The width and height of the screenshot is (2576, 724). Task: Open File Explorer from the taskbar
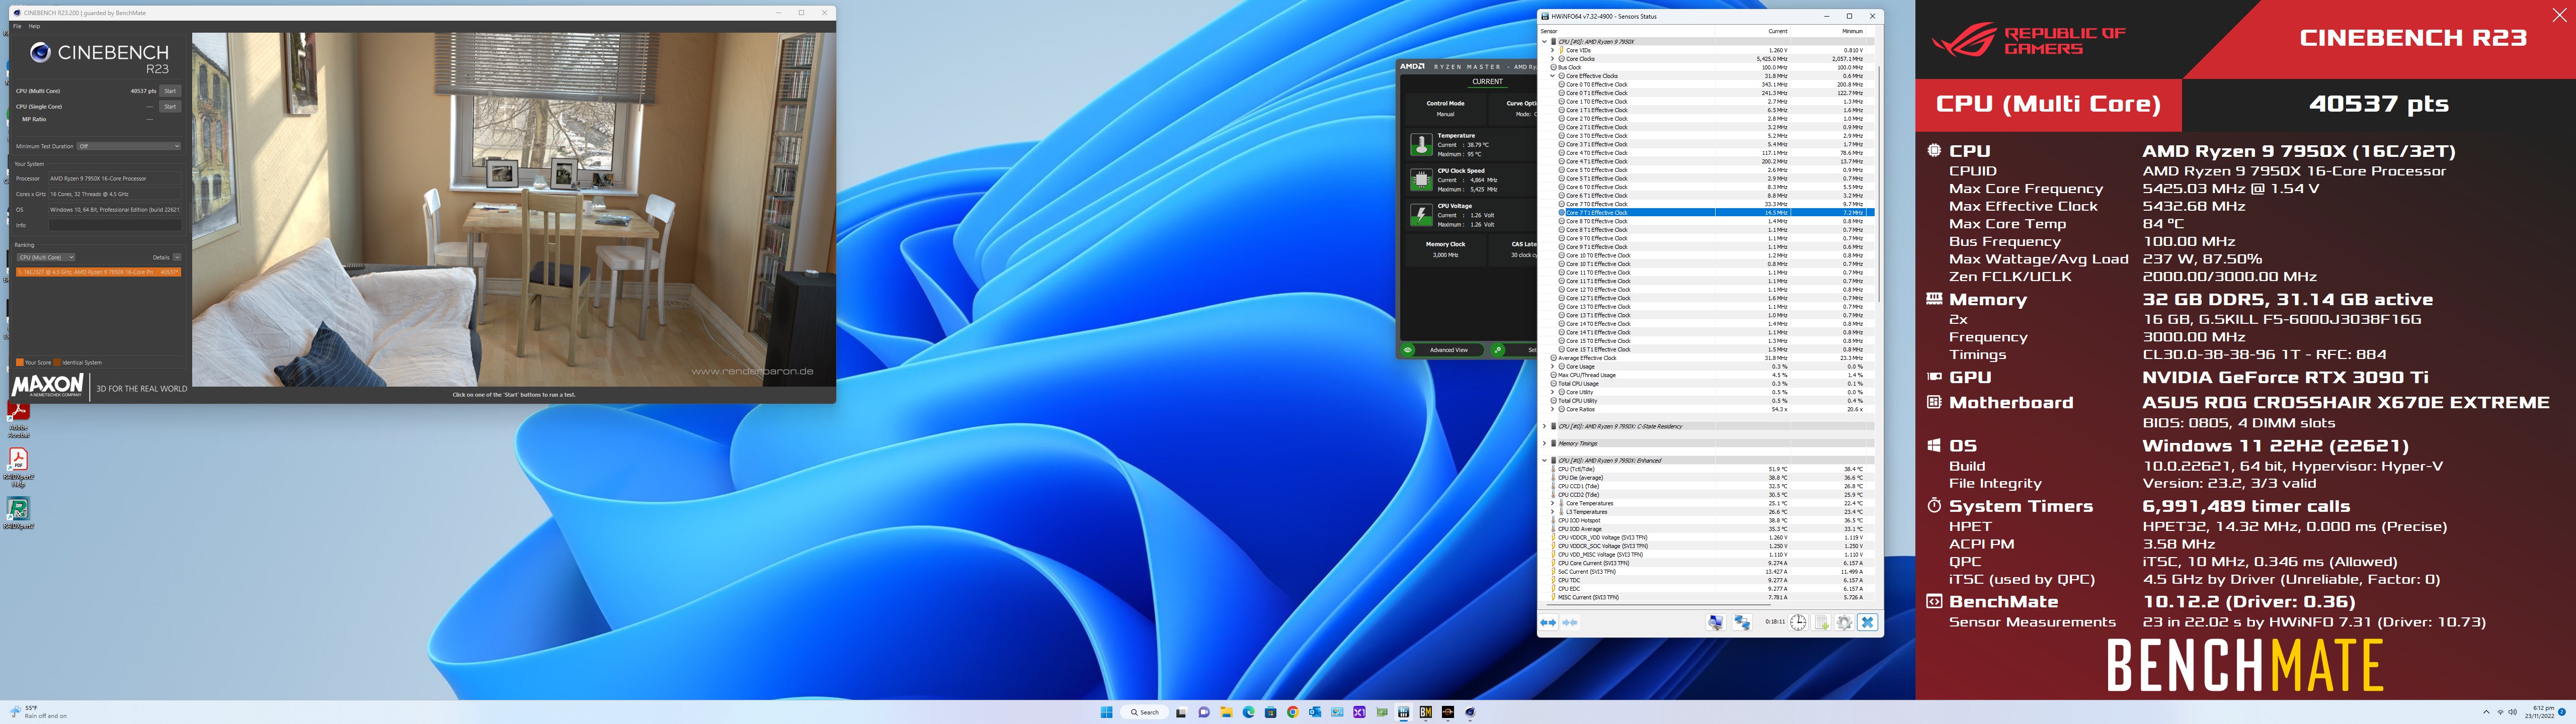[x=1226, y=712]
